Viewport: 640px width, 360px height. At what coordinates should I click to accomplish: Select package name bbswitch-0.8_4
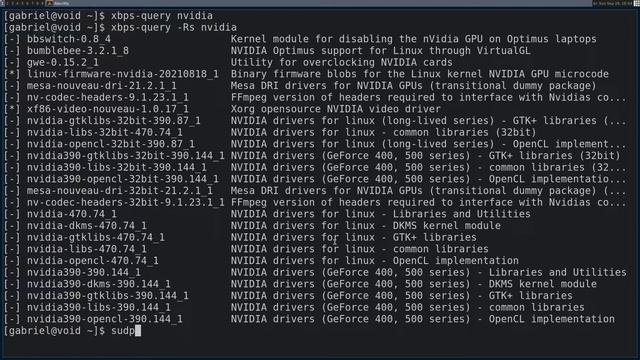(x=69, y=39)
